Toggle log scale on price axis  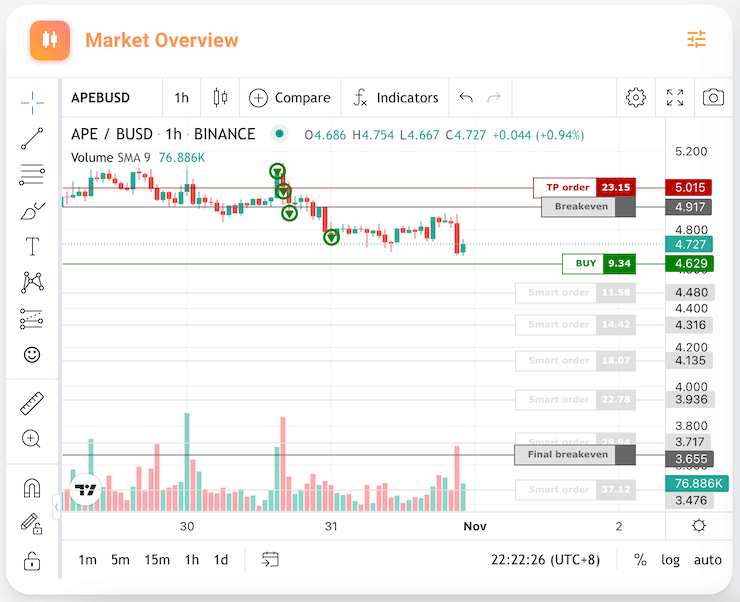tap(671, 560)
